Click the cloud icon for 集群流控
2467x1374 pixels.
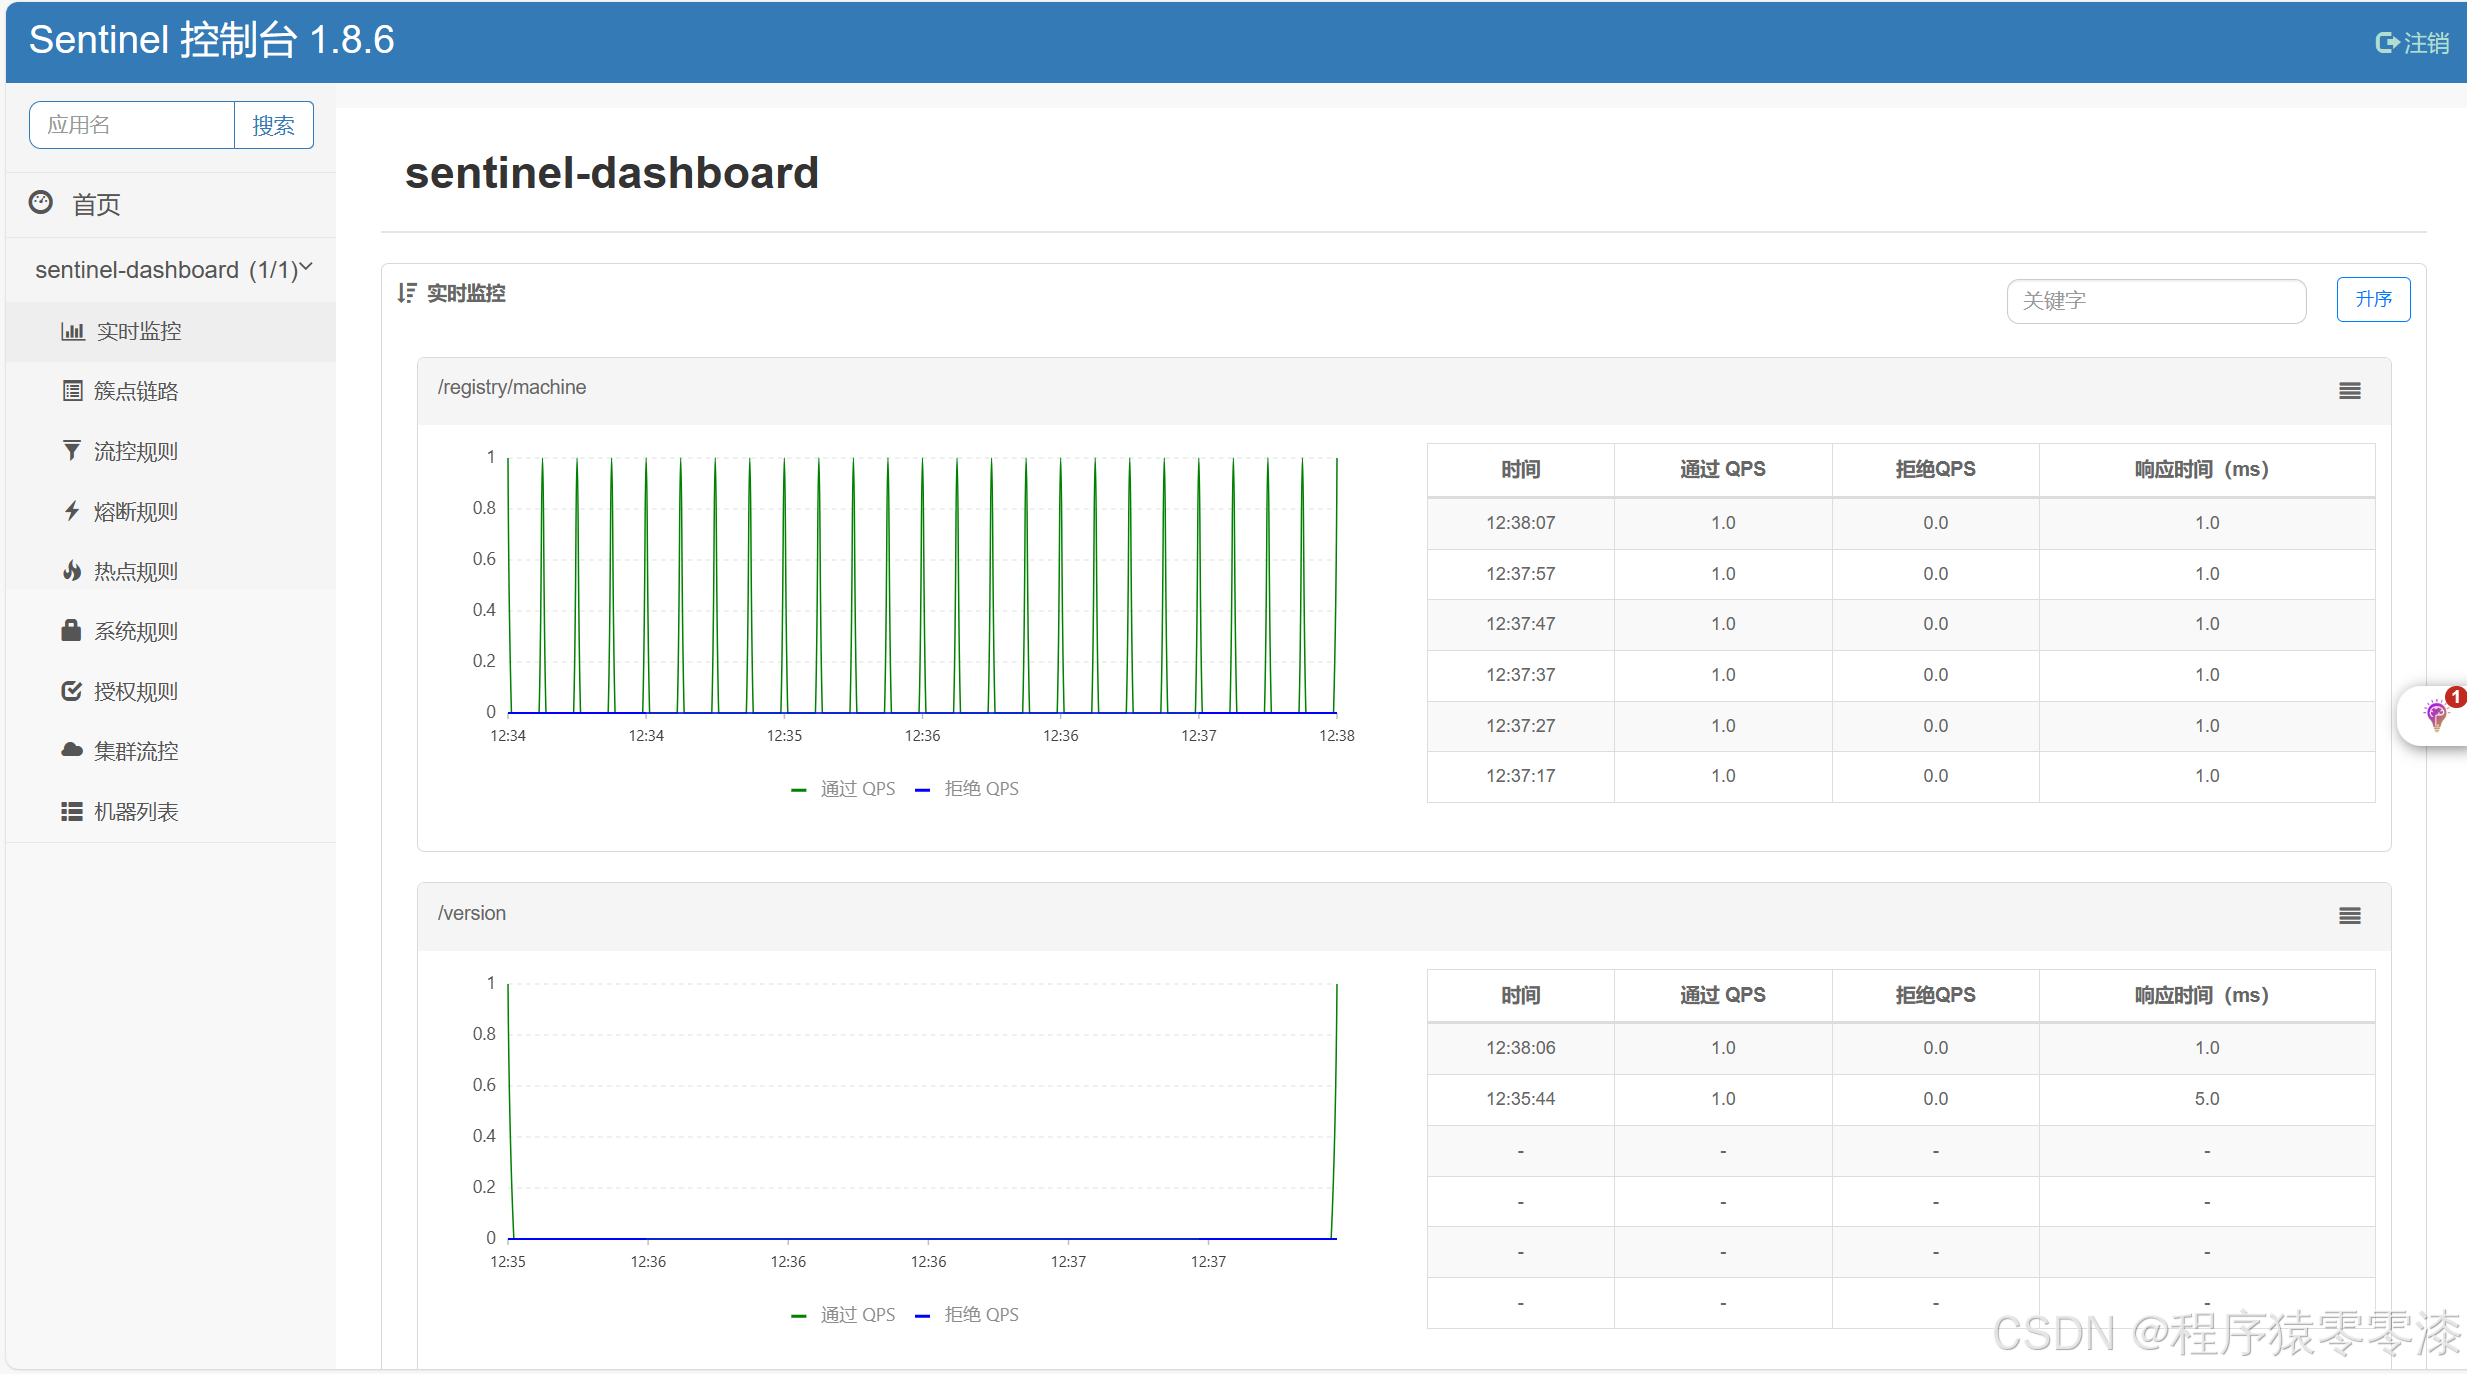click(x=72, y=750)
